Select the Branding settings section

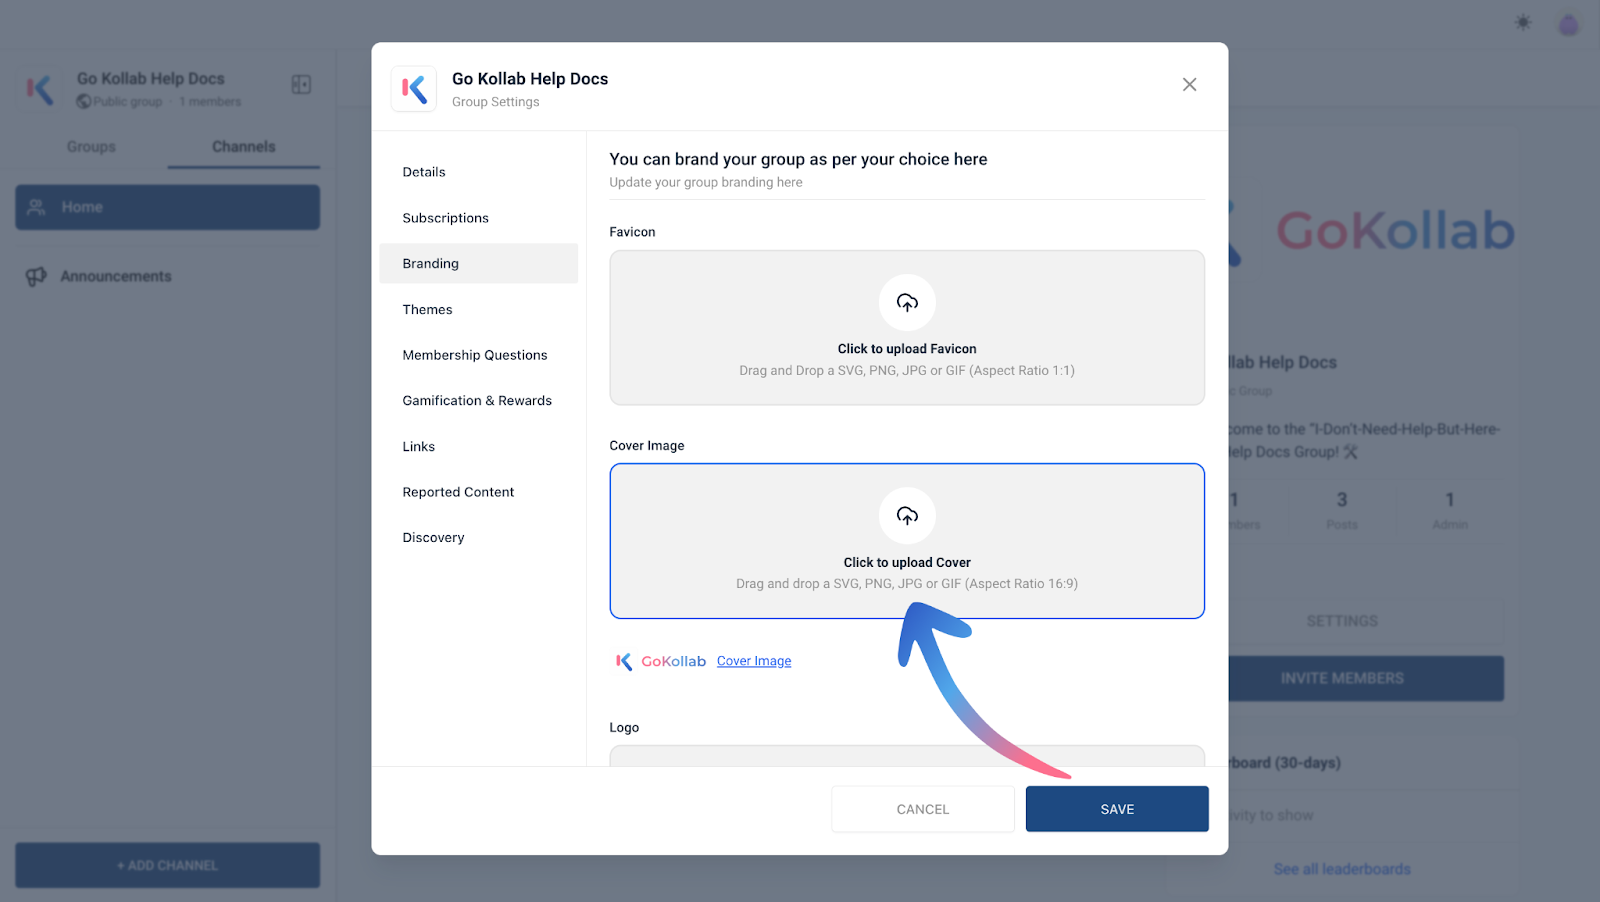tap(478, 263)
